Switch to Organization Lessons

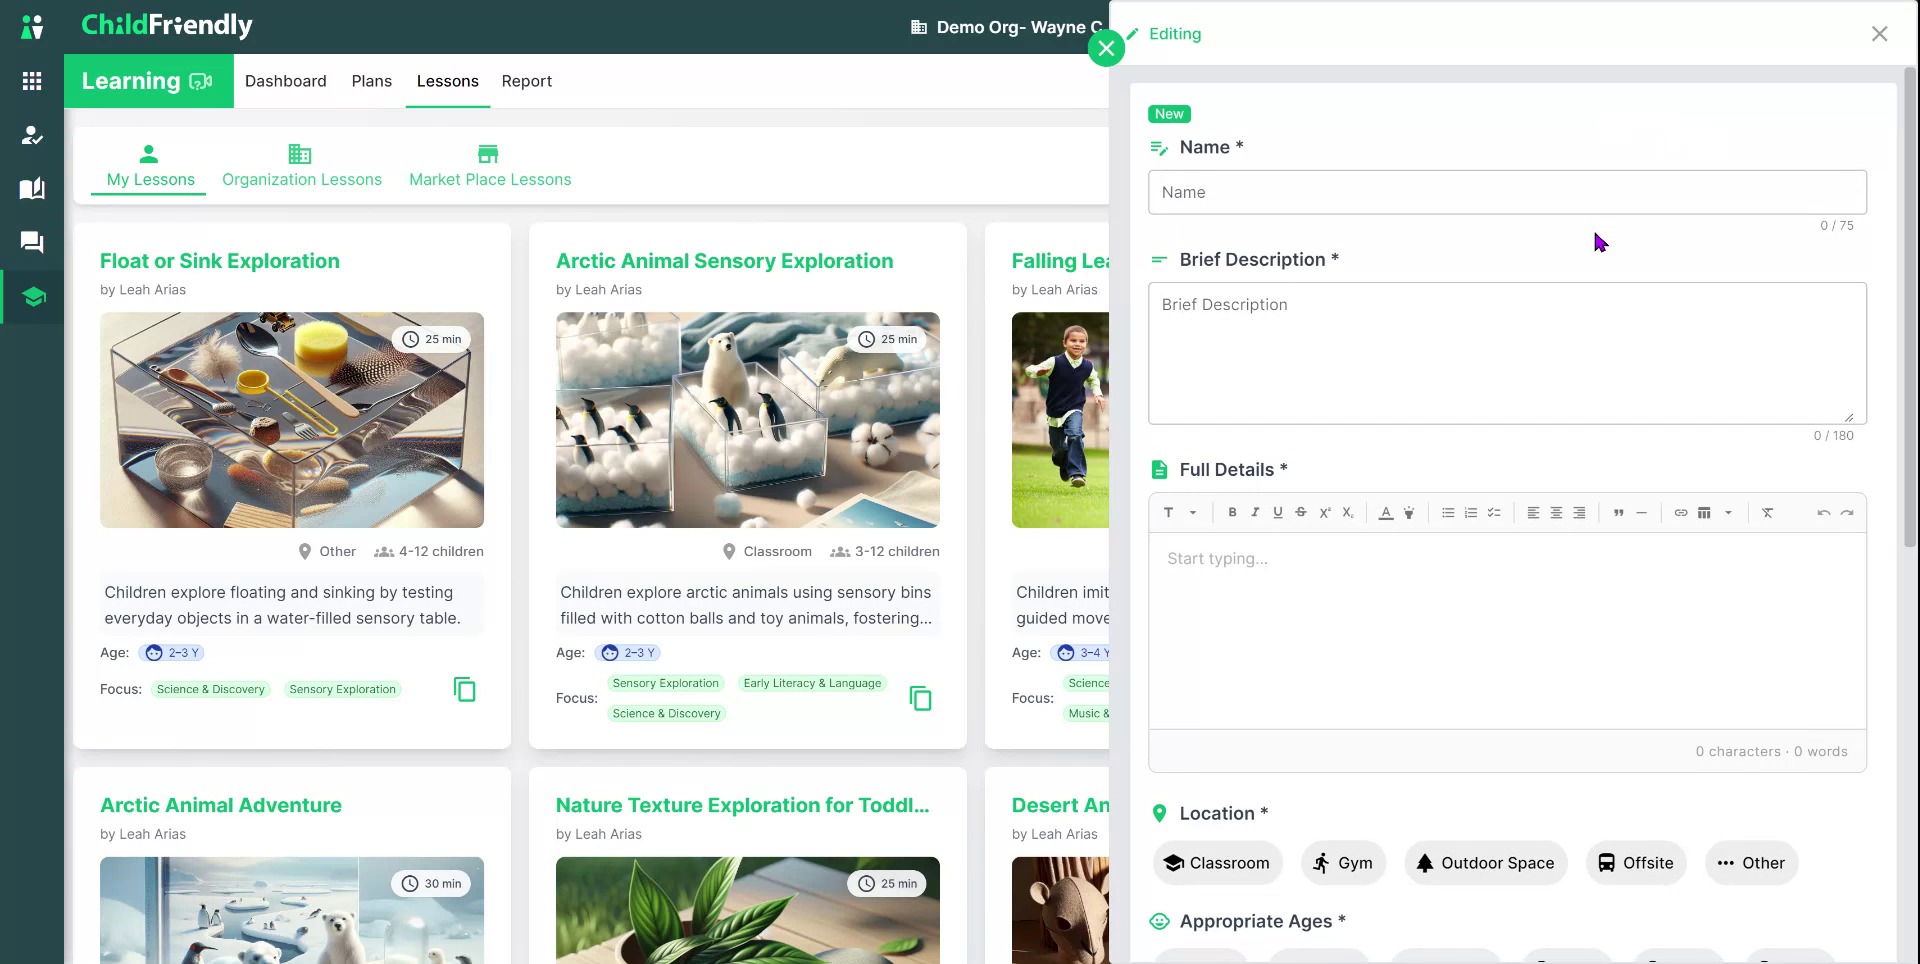coord(302,166)
